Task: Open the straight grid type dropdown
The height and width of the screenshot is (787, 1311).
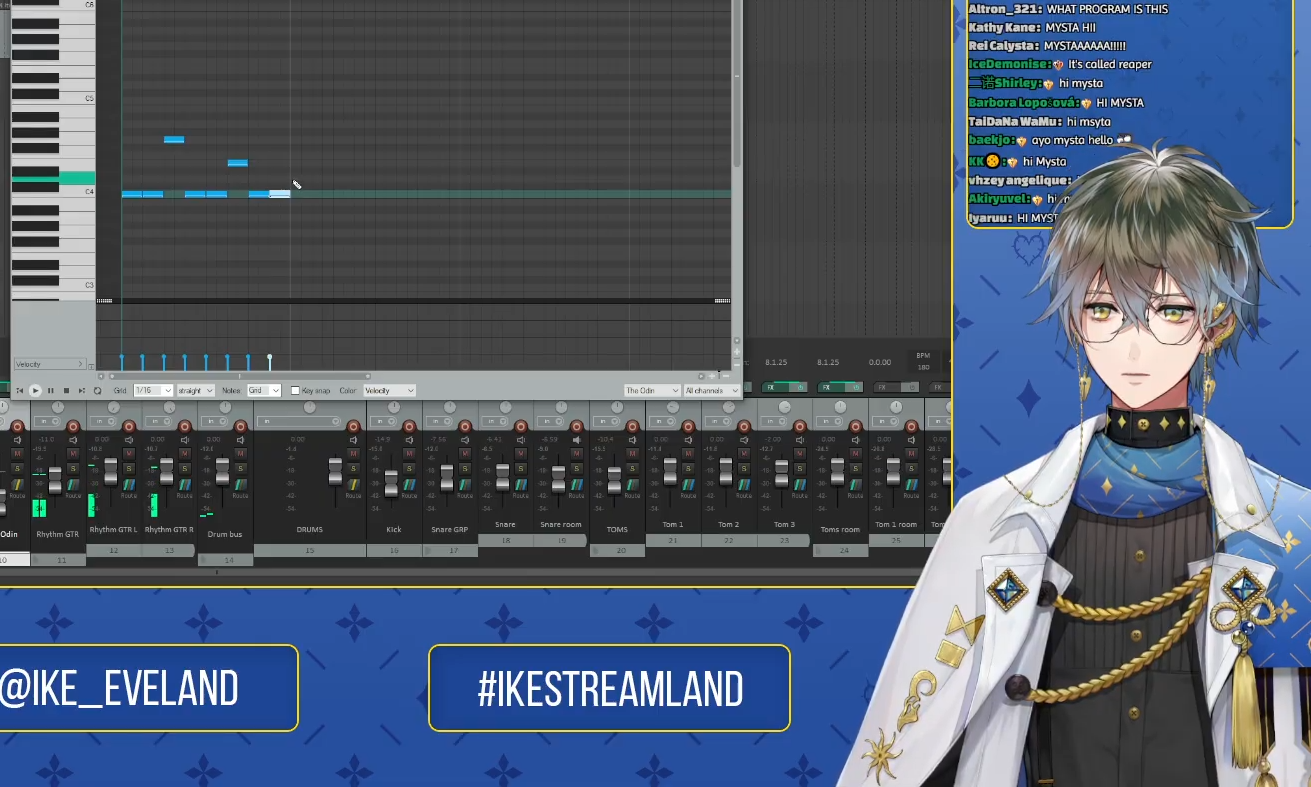Action: 195,390
